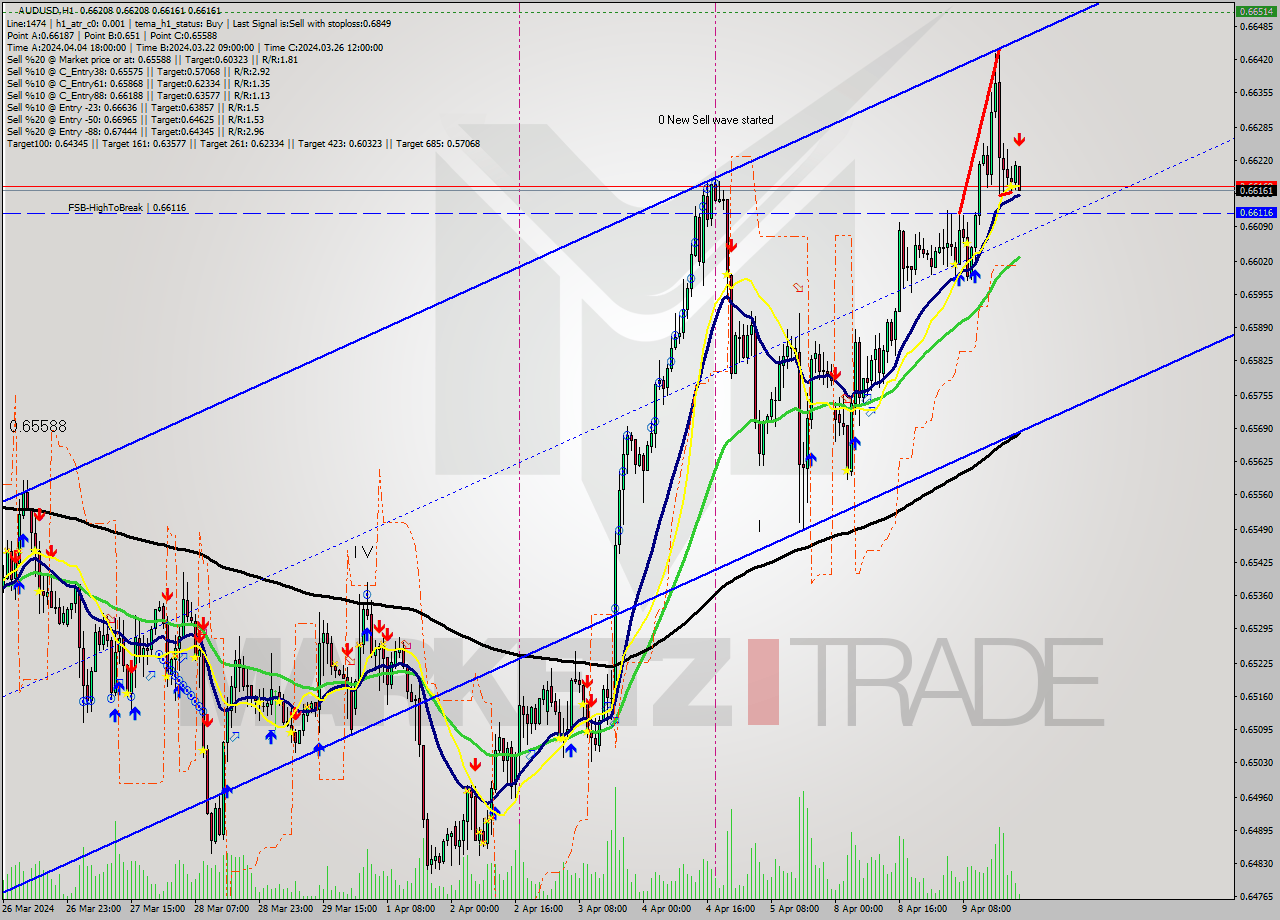Click the '28 Mar 07:00' time label

pos(222,909)
